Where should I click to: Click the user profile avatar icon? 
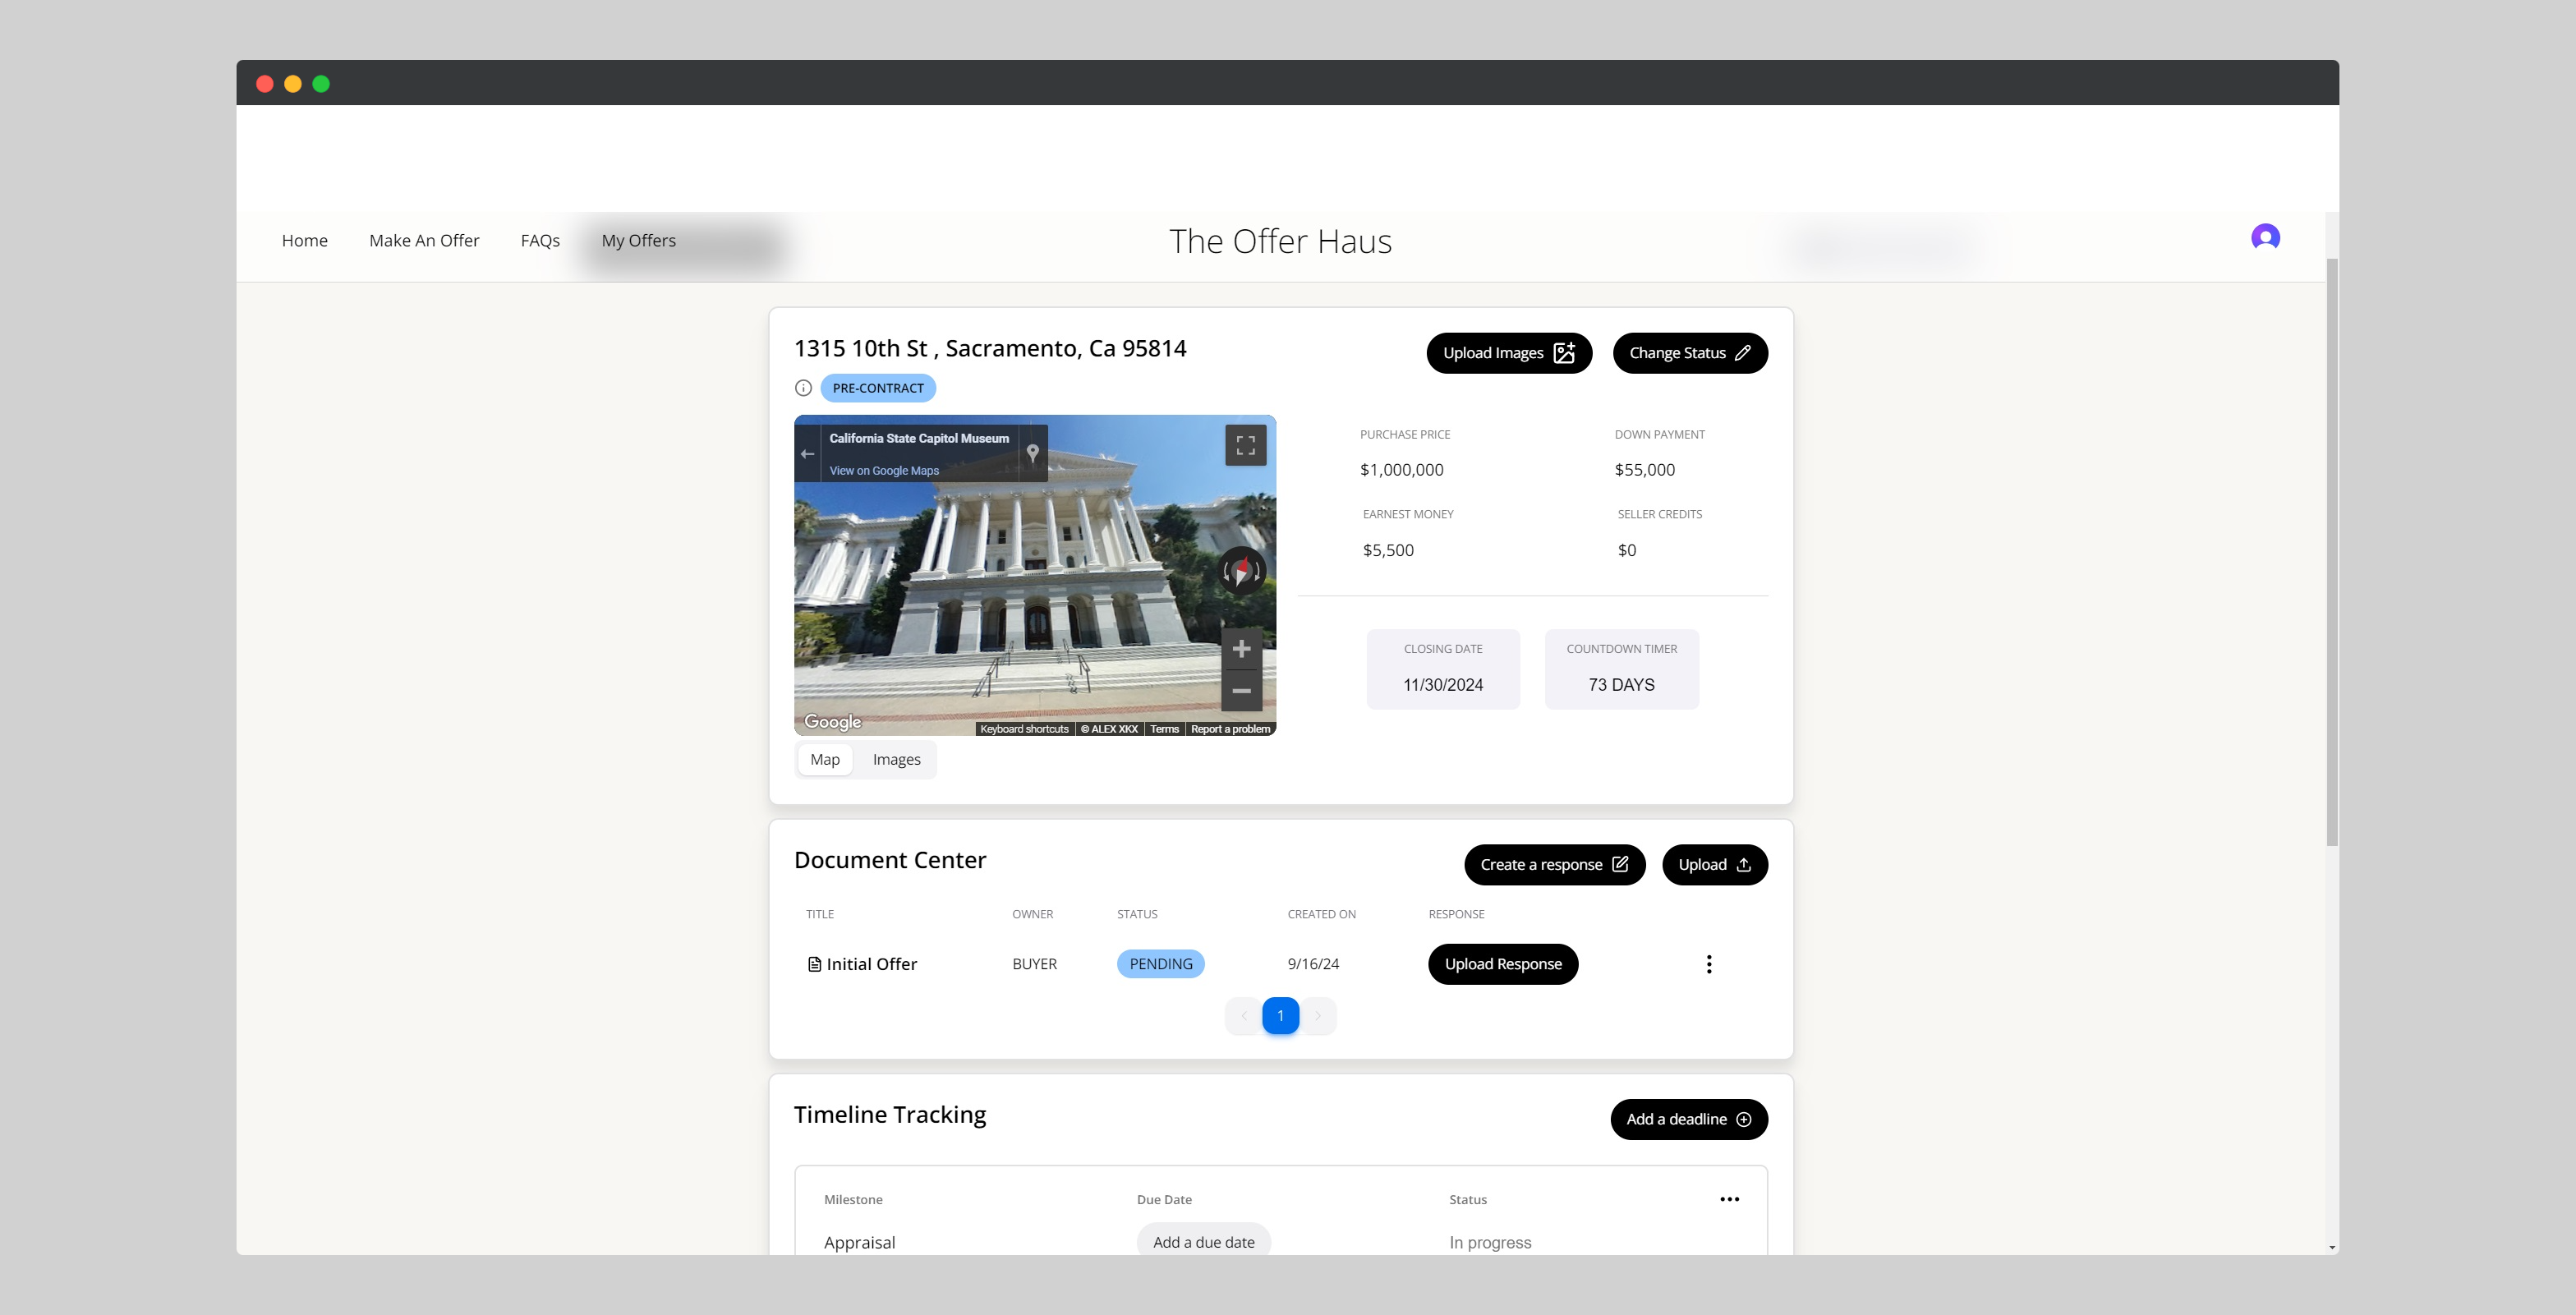[x=2265, y=237]
